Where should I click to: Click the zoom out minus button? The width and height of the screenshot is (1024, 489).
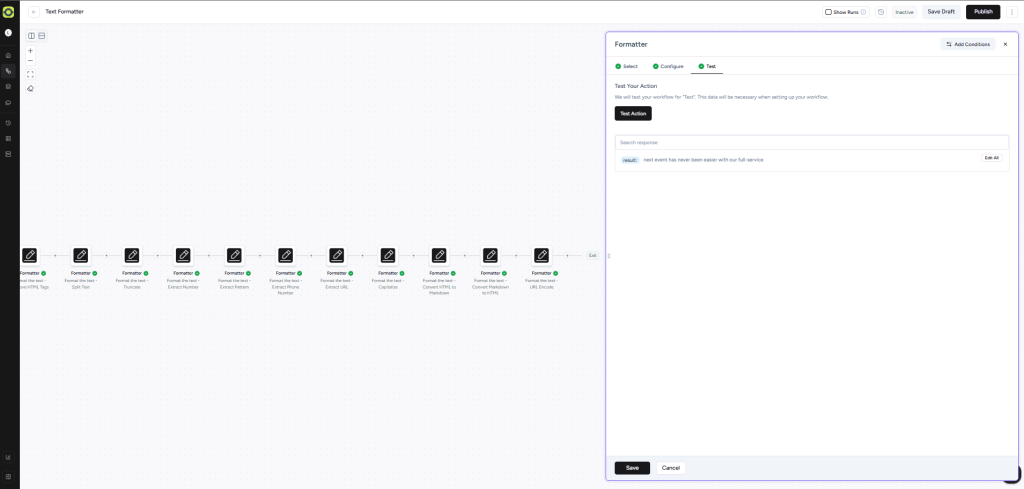click(x=30, y=60)
